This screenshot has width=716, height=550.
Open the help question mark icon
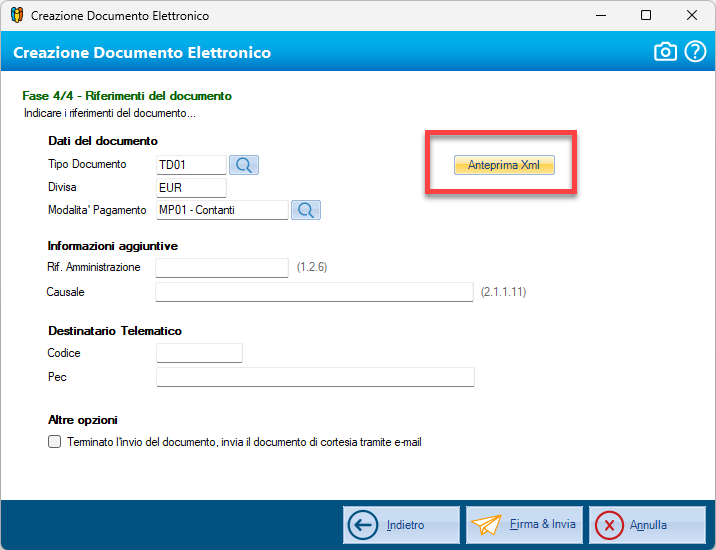[695, 52]
